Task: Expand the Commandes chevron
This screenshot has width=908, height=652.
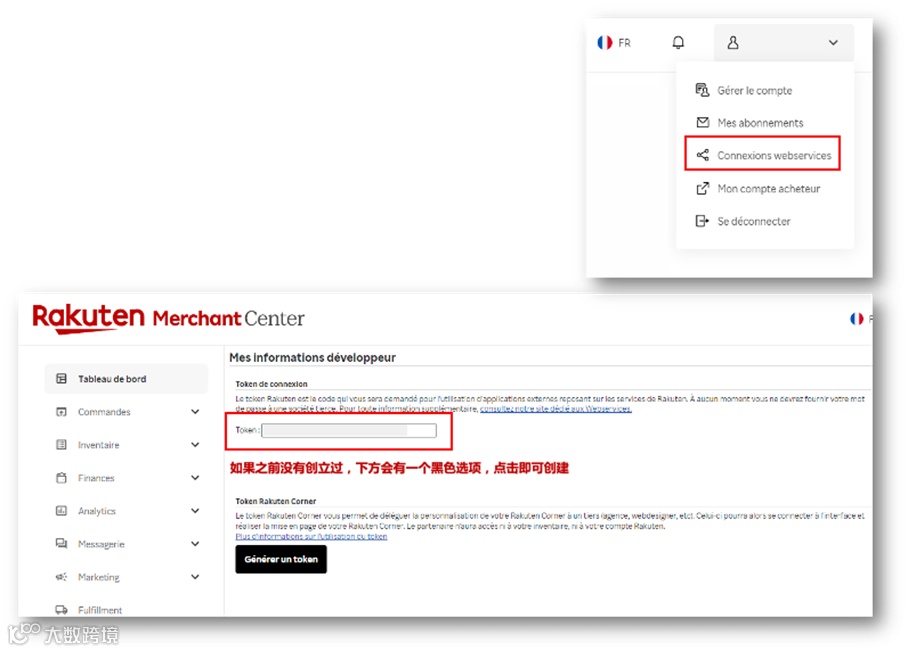Action: click(195, 412)
